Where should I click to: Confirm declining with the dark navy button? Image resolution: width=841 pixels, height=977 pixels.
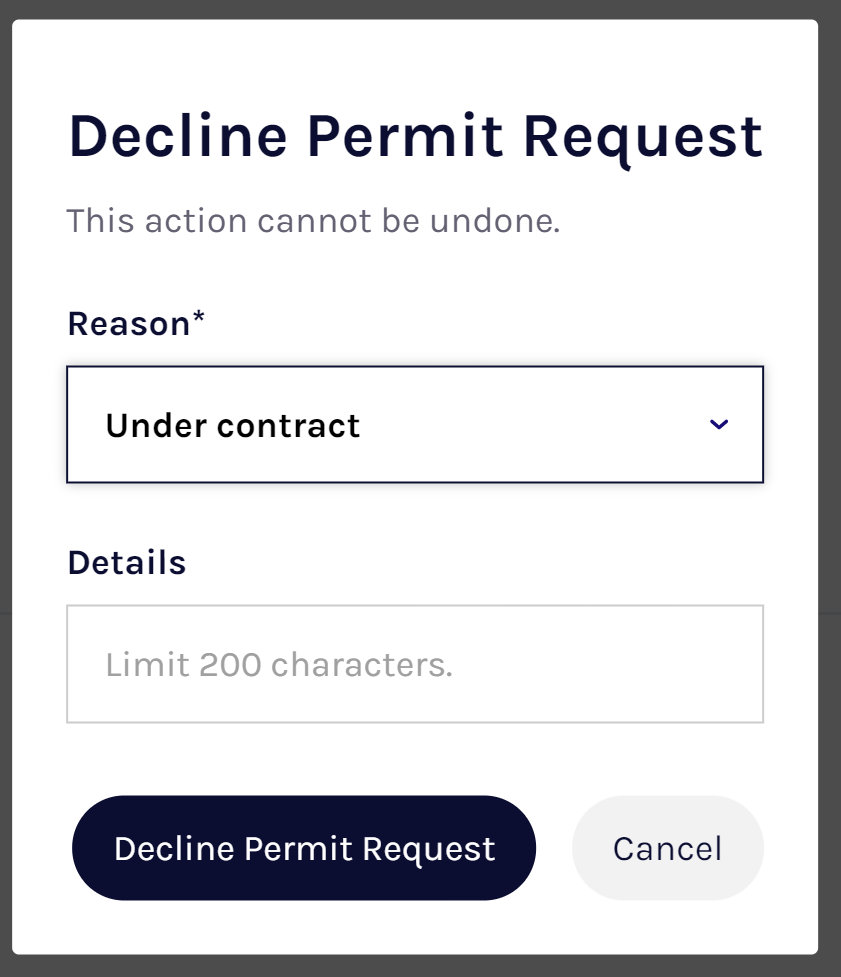(304, 848)
